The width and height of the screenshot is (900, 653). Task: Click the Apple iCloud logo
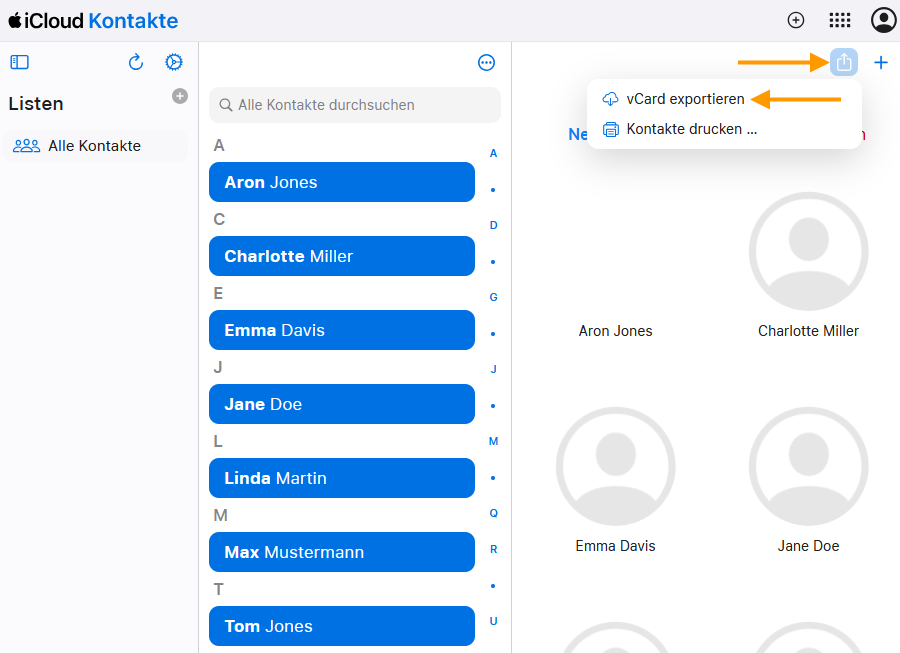(46, 21)
